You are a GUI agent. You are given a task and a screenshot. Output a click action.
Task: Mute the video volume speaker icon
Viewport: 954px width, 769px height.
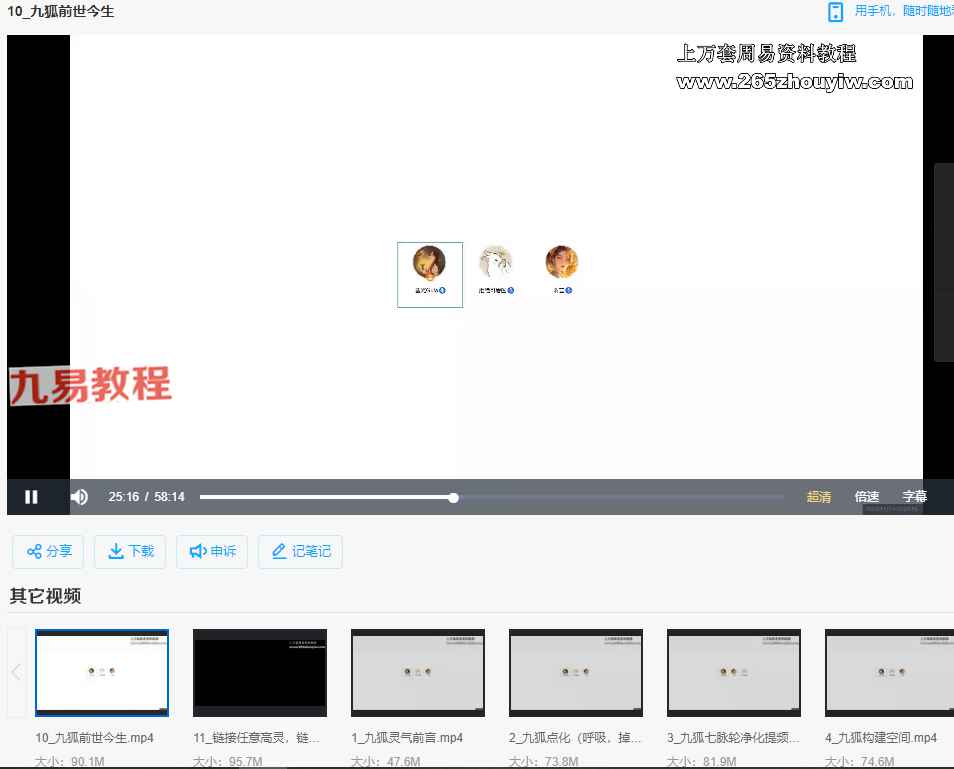tap(79, 497)
